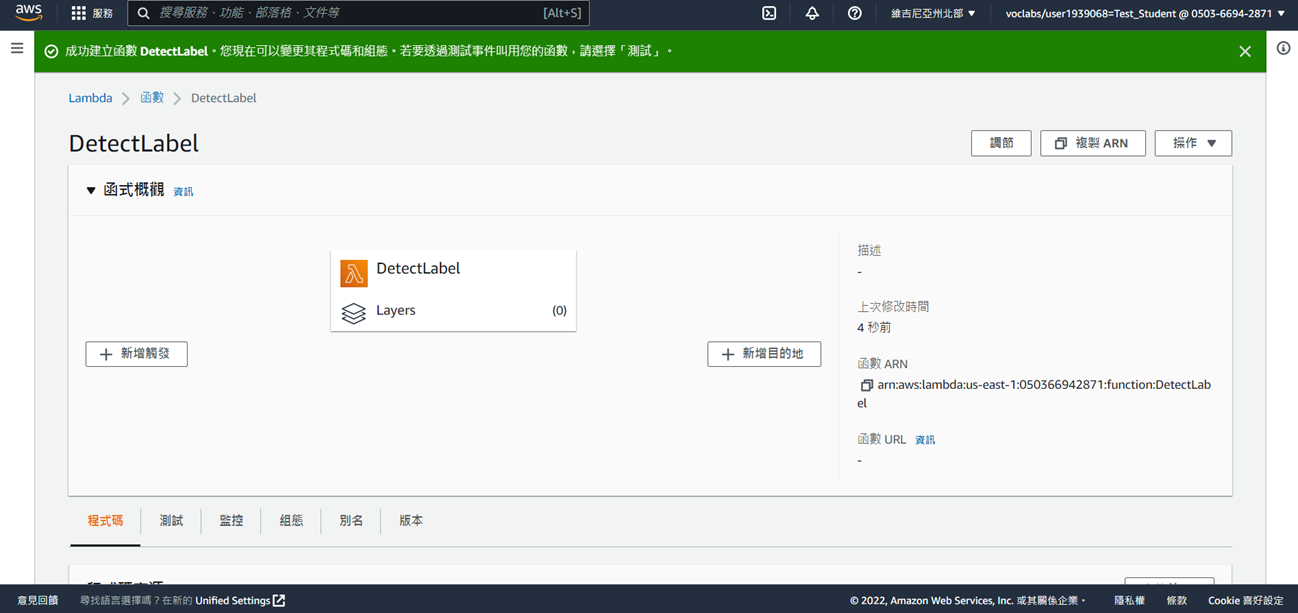The width and height of the screenshot is (1298, 613).
Task: Open the notifications bell
Action: 812,13
